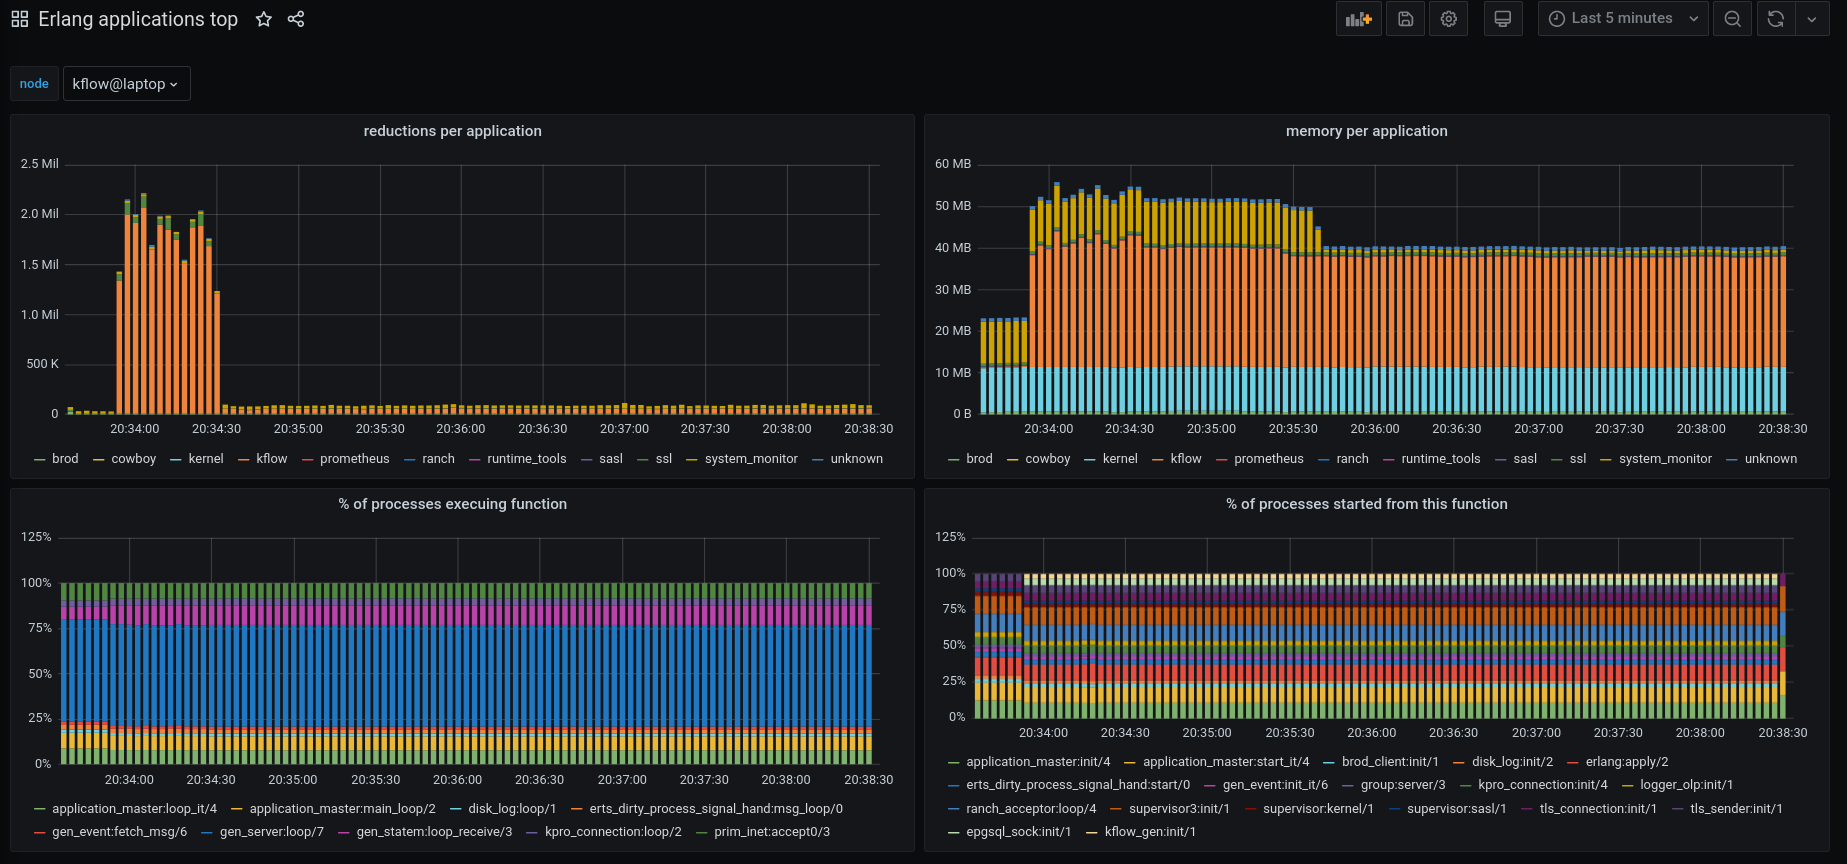
Task: Open memory per application panel menu
Action: point(1366,131)
